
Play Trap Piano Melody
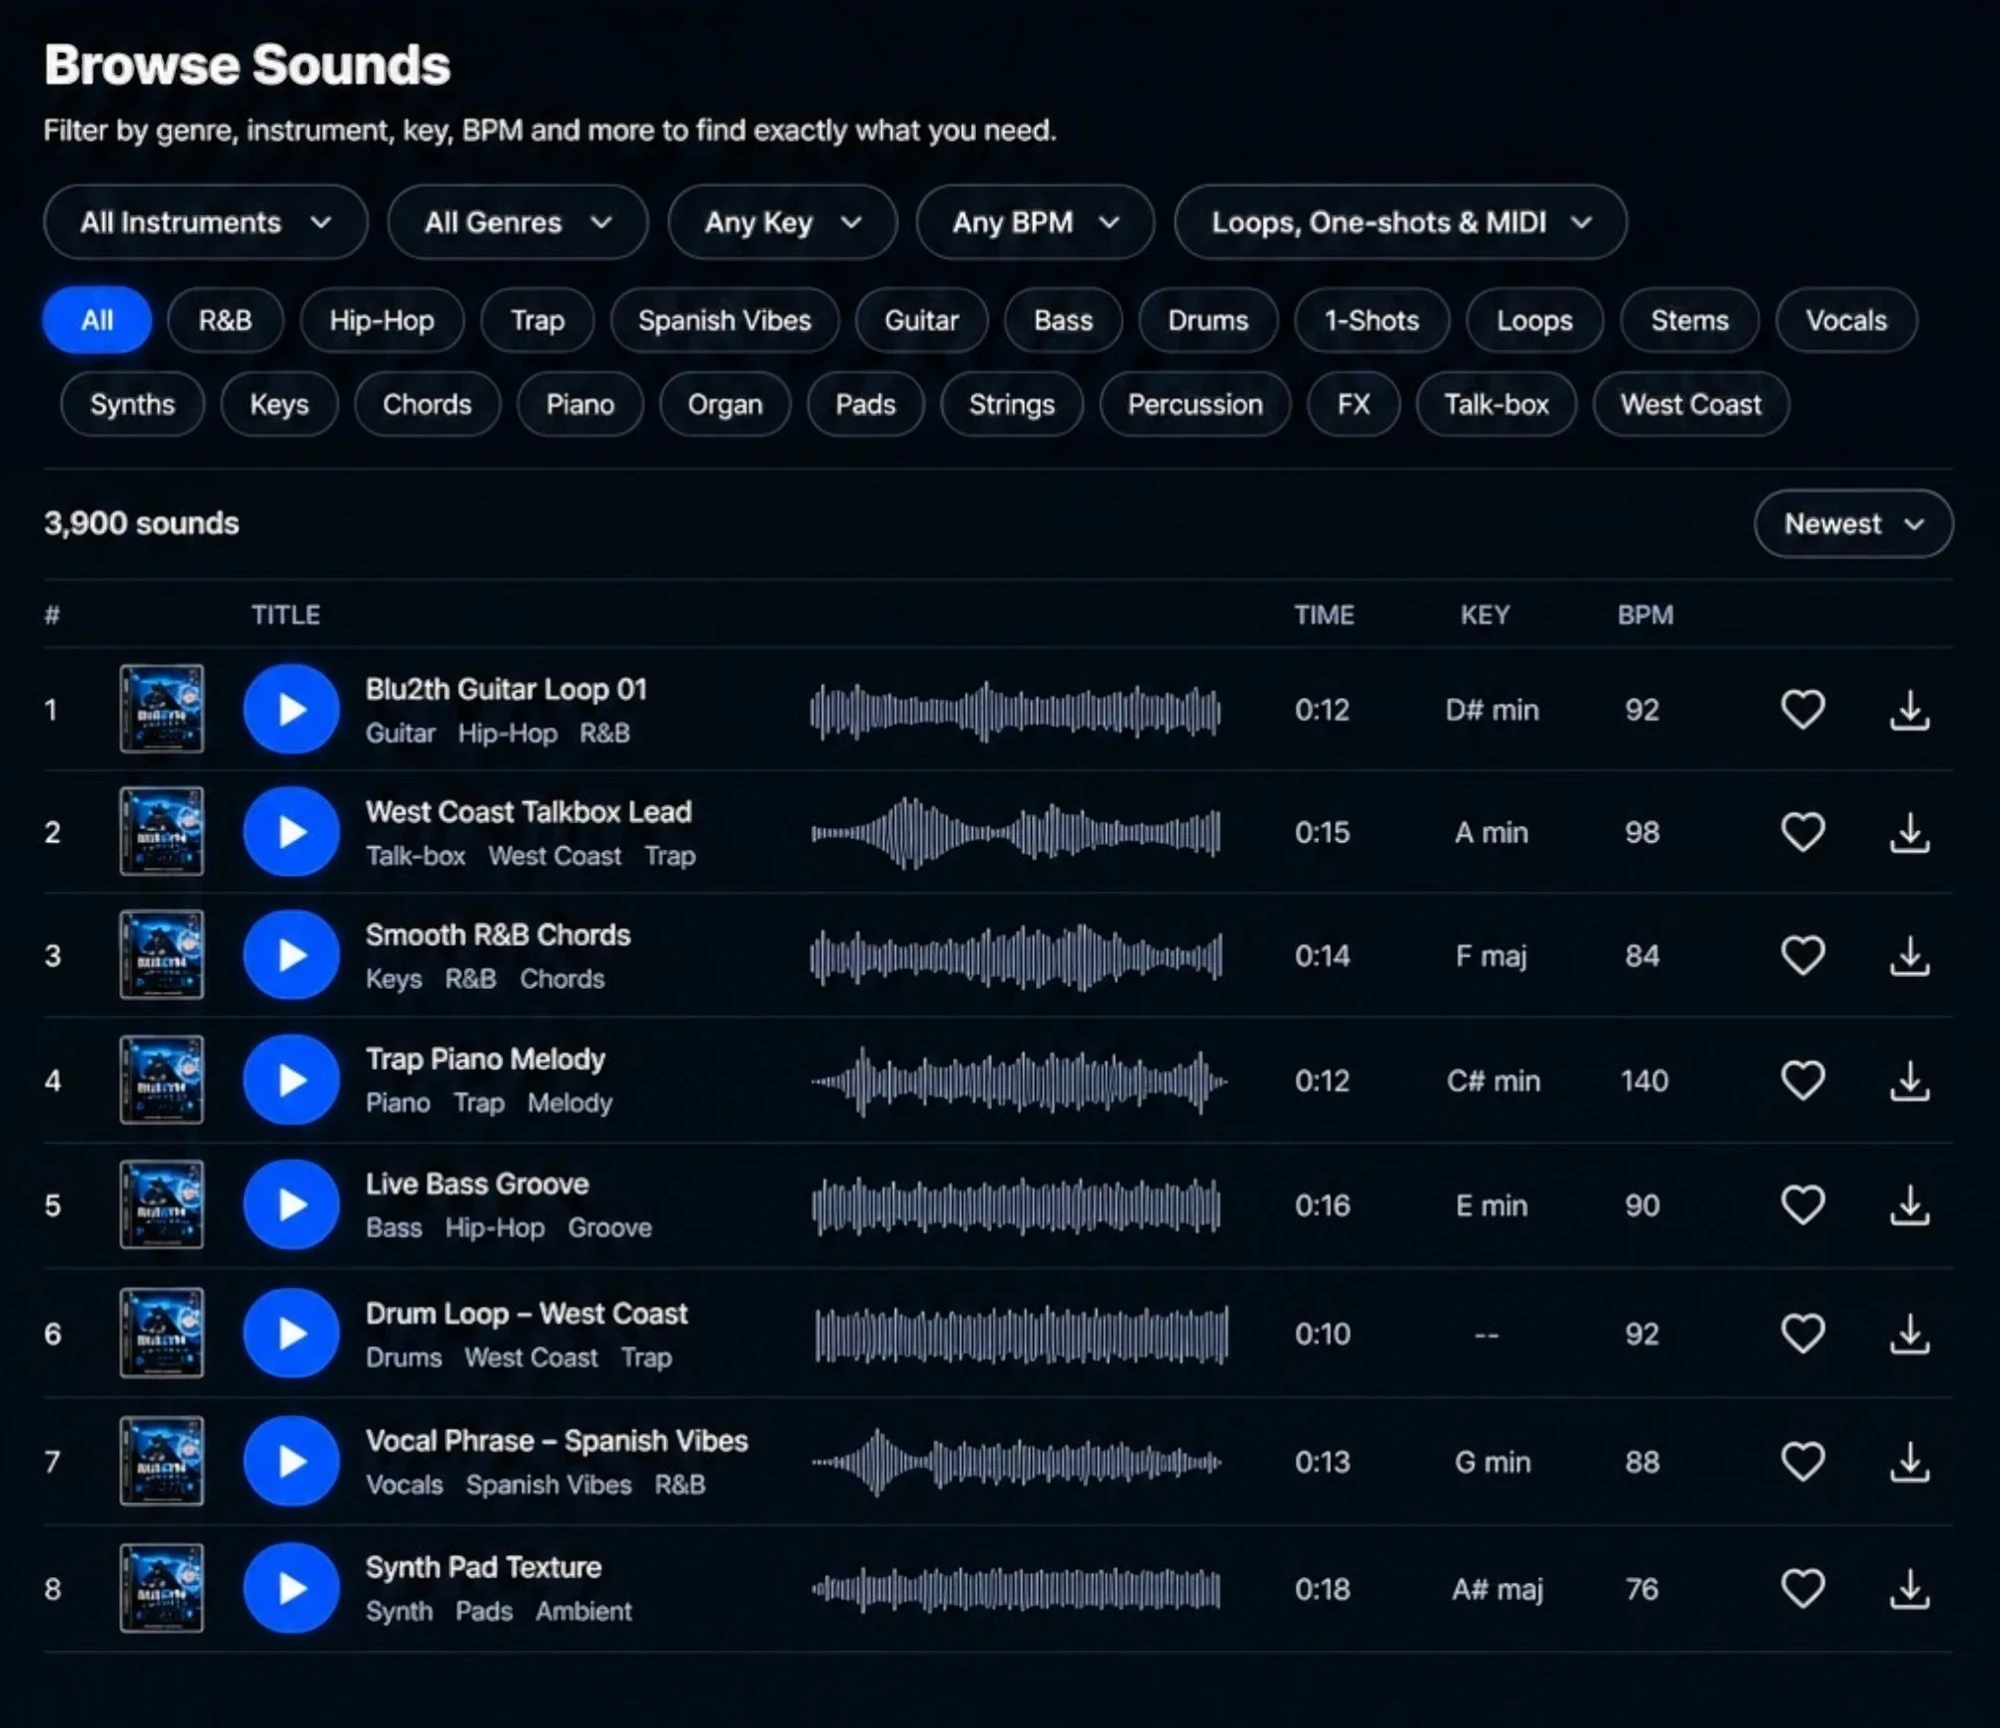291,1080
